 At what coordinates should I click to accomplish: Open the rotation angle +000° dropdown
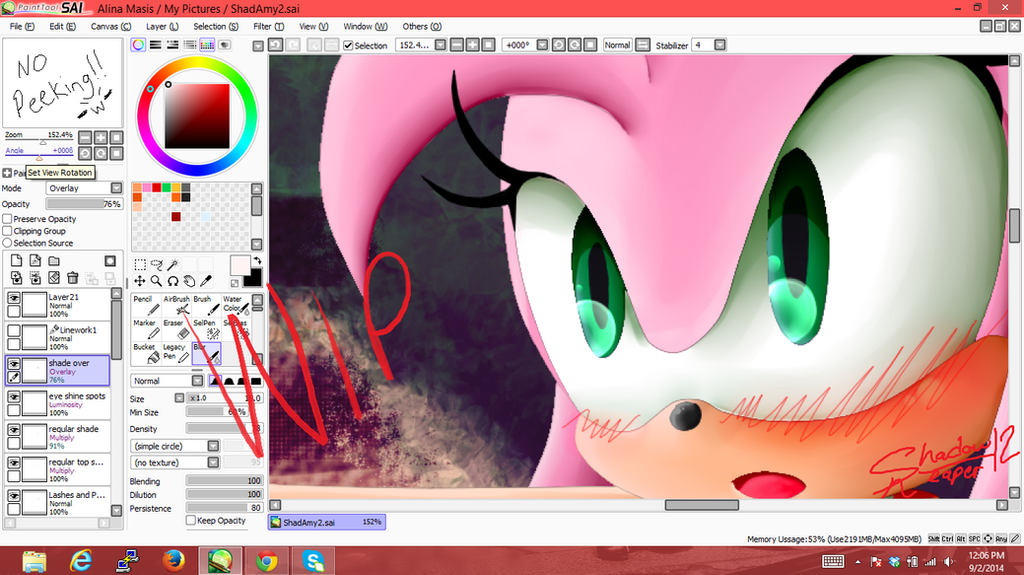point(543,45)
